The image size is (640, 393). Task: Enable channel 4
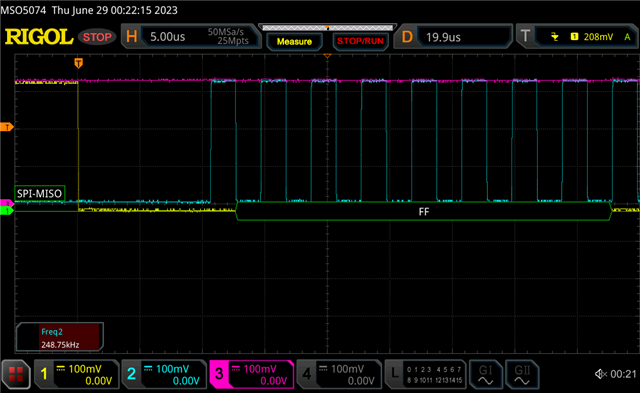(x=339, y=374)
